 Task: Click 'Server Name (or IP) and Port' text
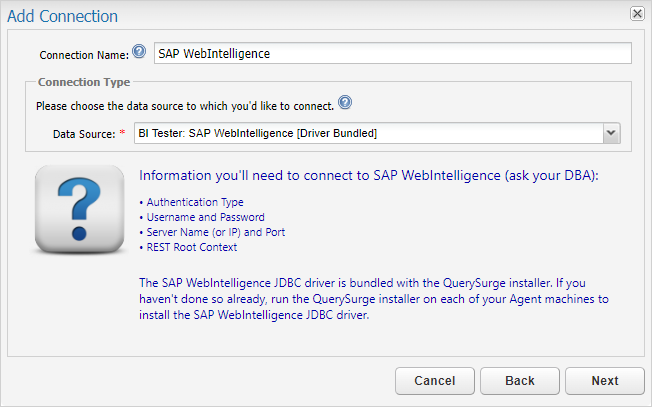[215, 232]
